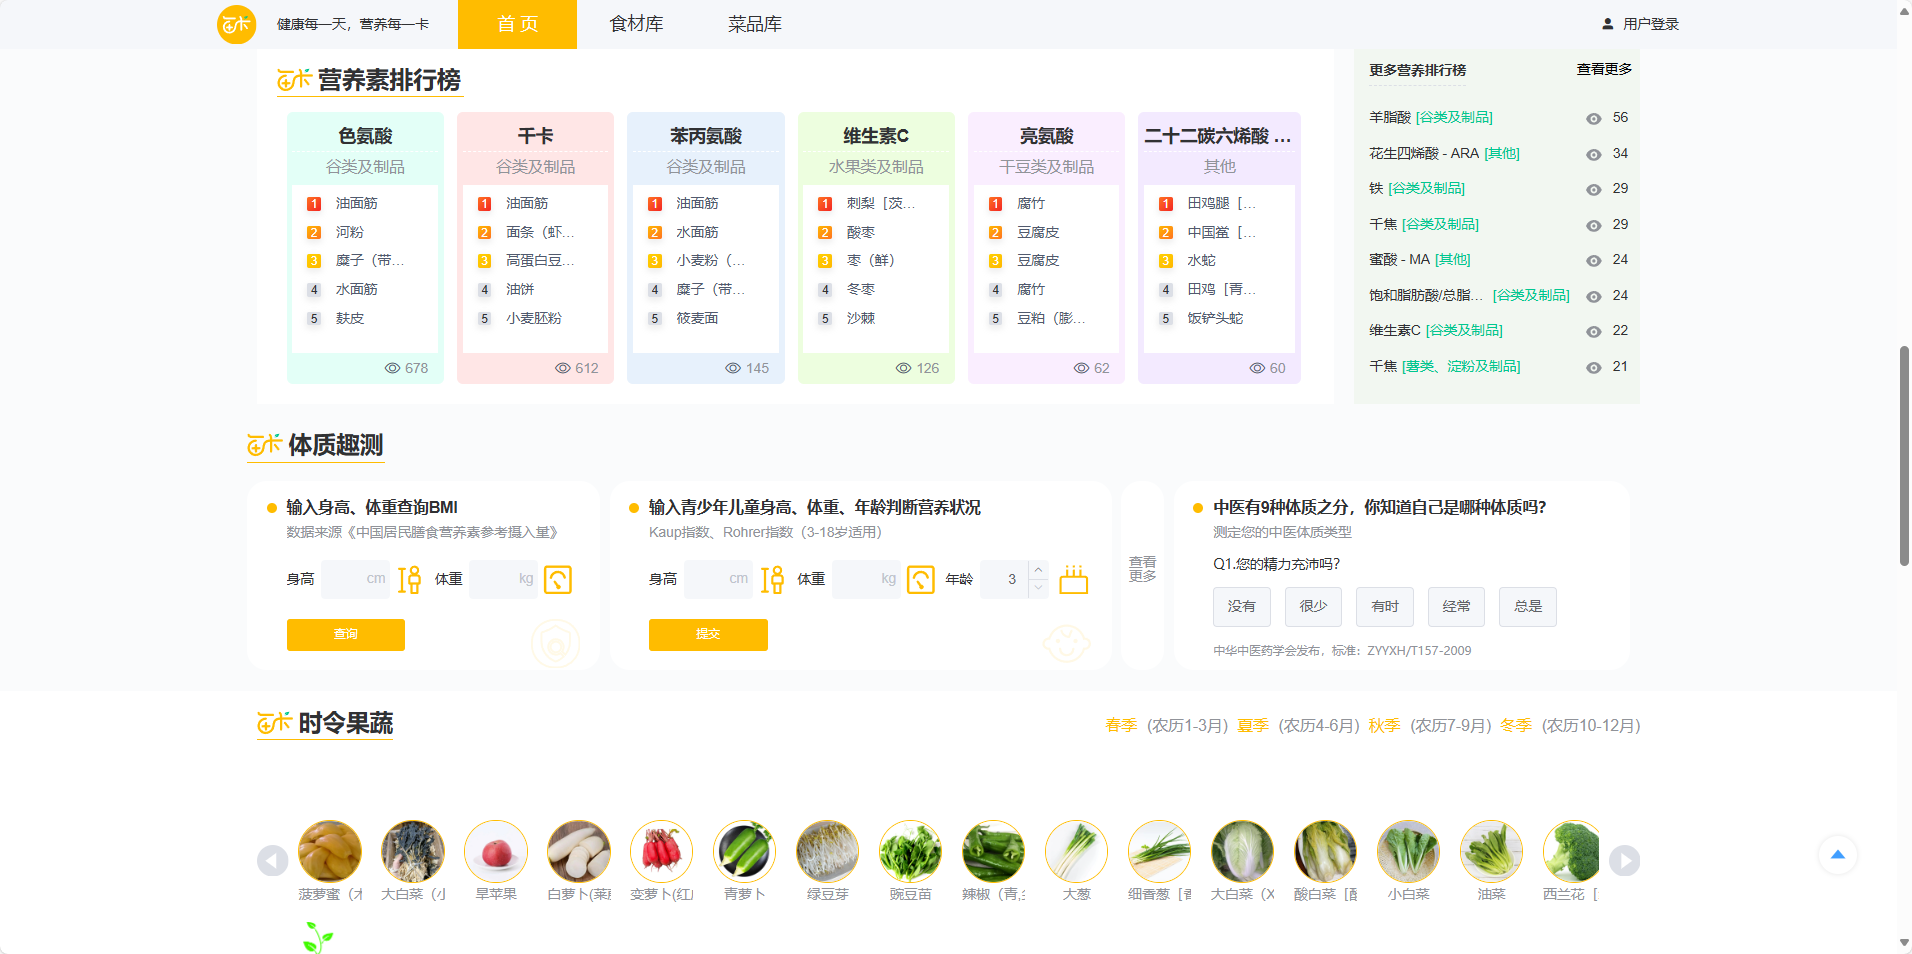This screenshot has width=1912, height=954.
Task: Switch to the 食材库 tab
Action: pyautogui.click(x=635, y=23)
